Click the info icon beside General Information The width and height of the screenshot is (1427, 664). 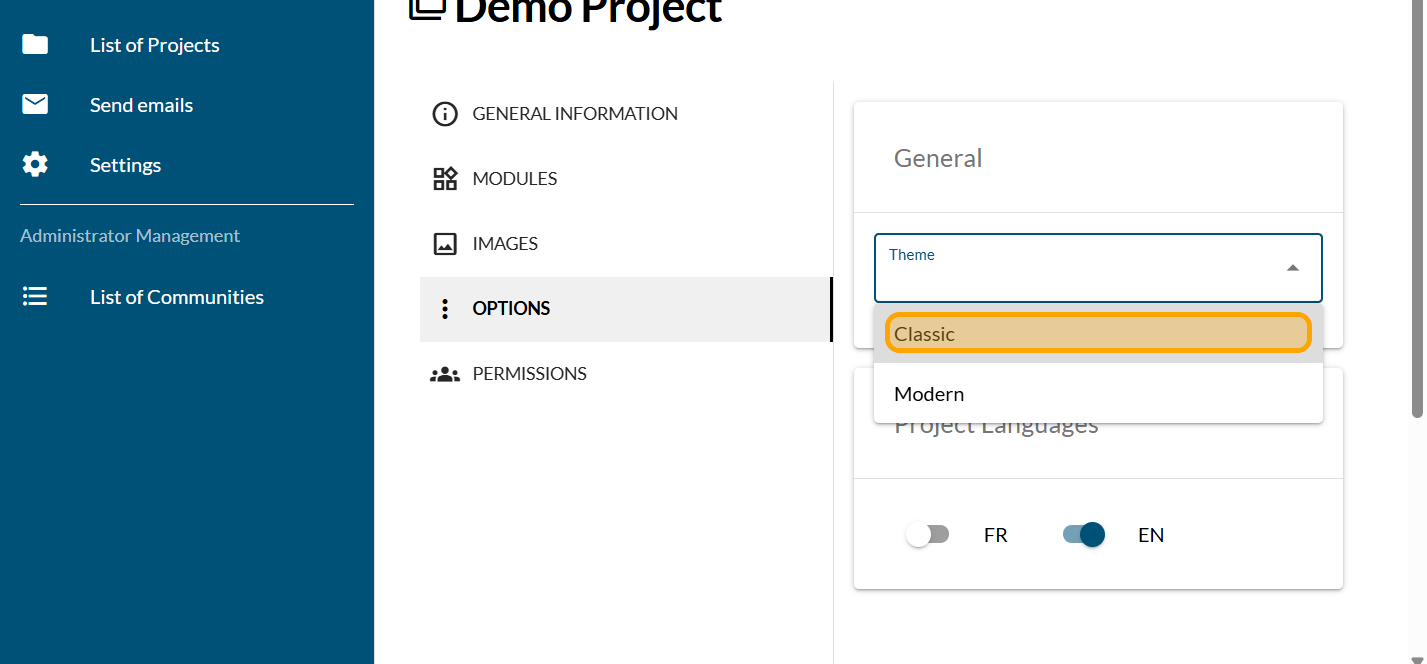pos(445,114)
